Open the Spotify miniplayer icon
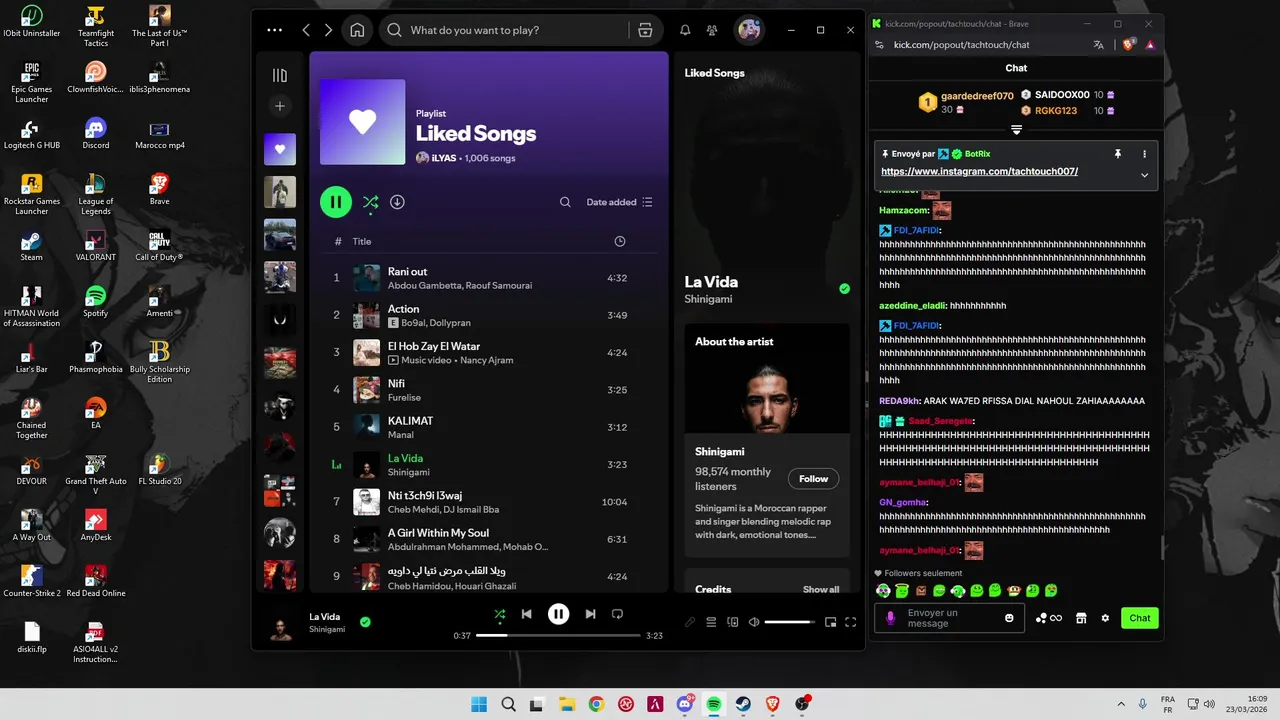This screenshot has width=1280, height=720. (x=830, y=622)
